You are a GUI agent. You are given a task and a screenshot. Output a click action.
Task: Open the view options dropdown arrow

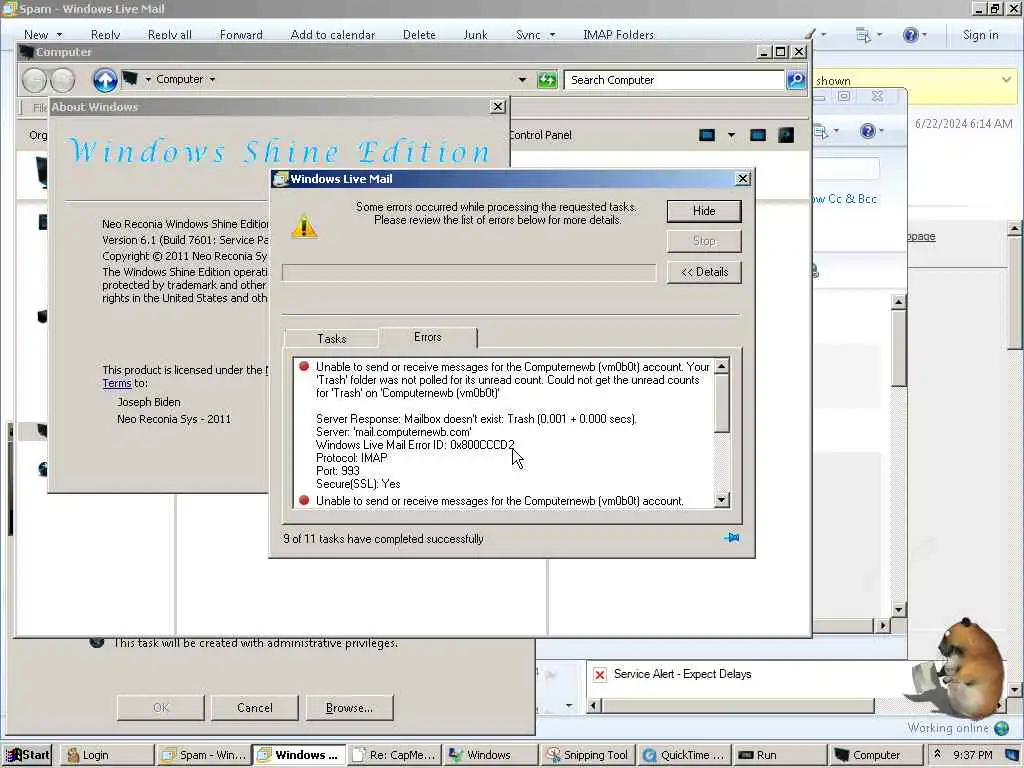coord(731,135)
